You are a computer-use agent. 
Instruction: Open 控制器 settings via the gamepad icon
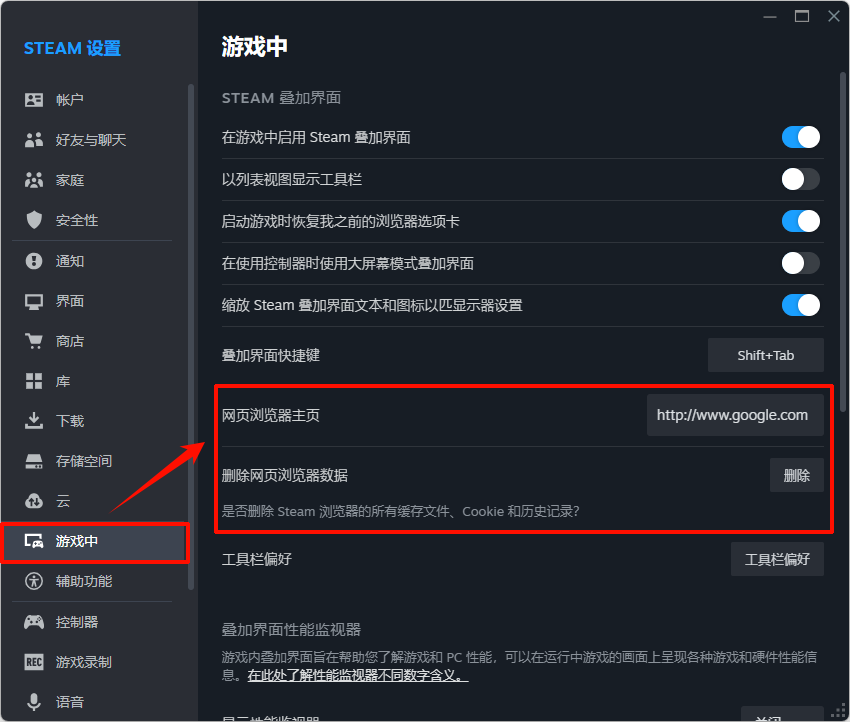[x=33, y=621]
